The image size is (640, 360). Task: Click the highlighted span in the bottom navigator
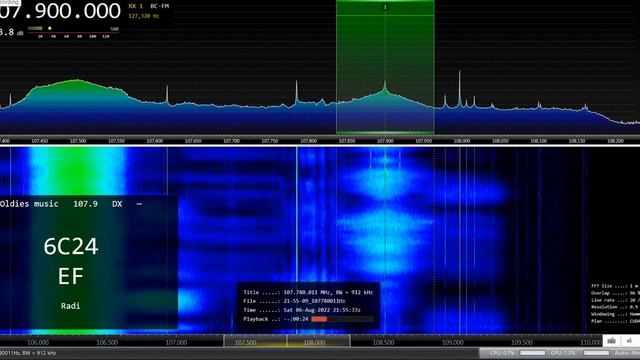click(x=287, y=341)
